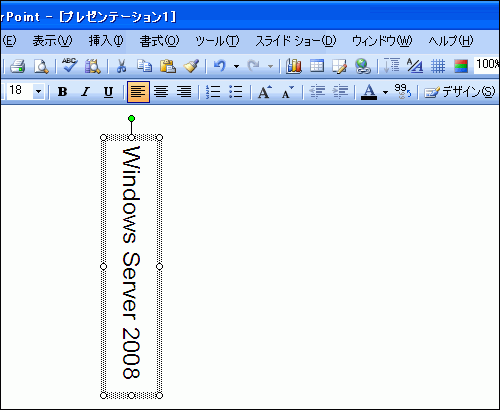This screenshot has height=410, width=500.
Task: Open the font size dropdown arrow
Action: pyautogui.click(x=39, y=91)
